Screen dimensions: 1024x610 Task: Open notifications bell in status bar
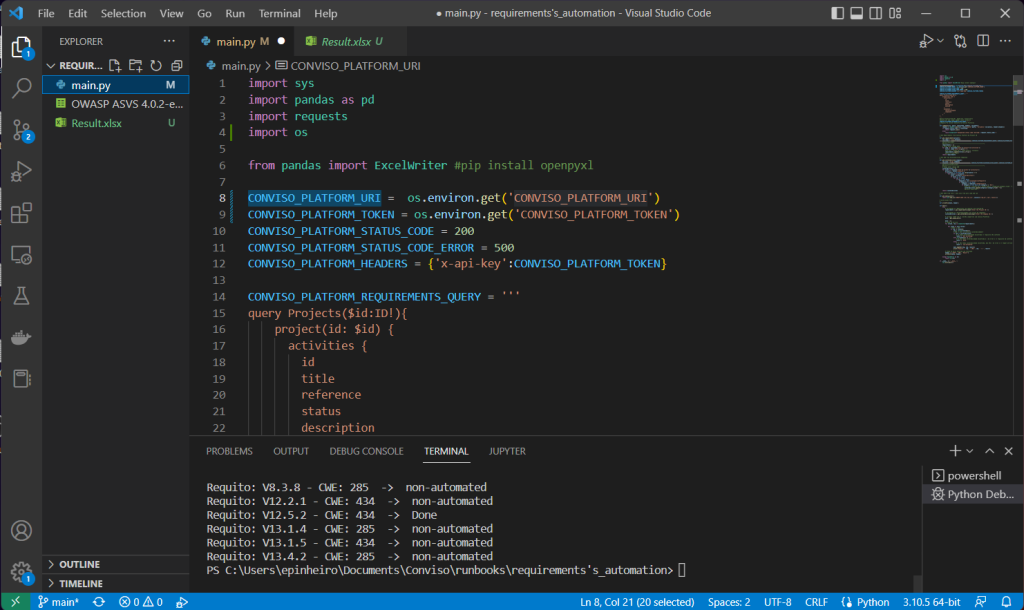1006,602
